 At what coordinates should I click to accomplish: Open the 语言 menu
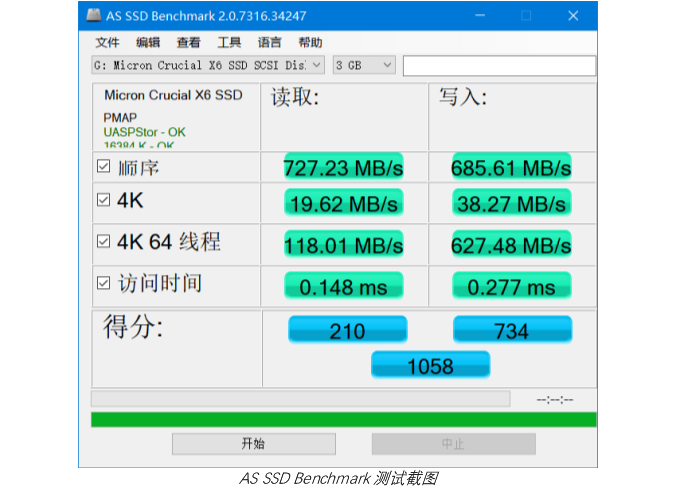(x=269, y=43)
